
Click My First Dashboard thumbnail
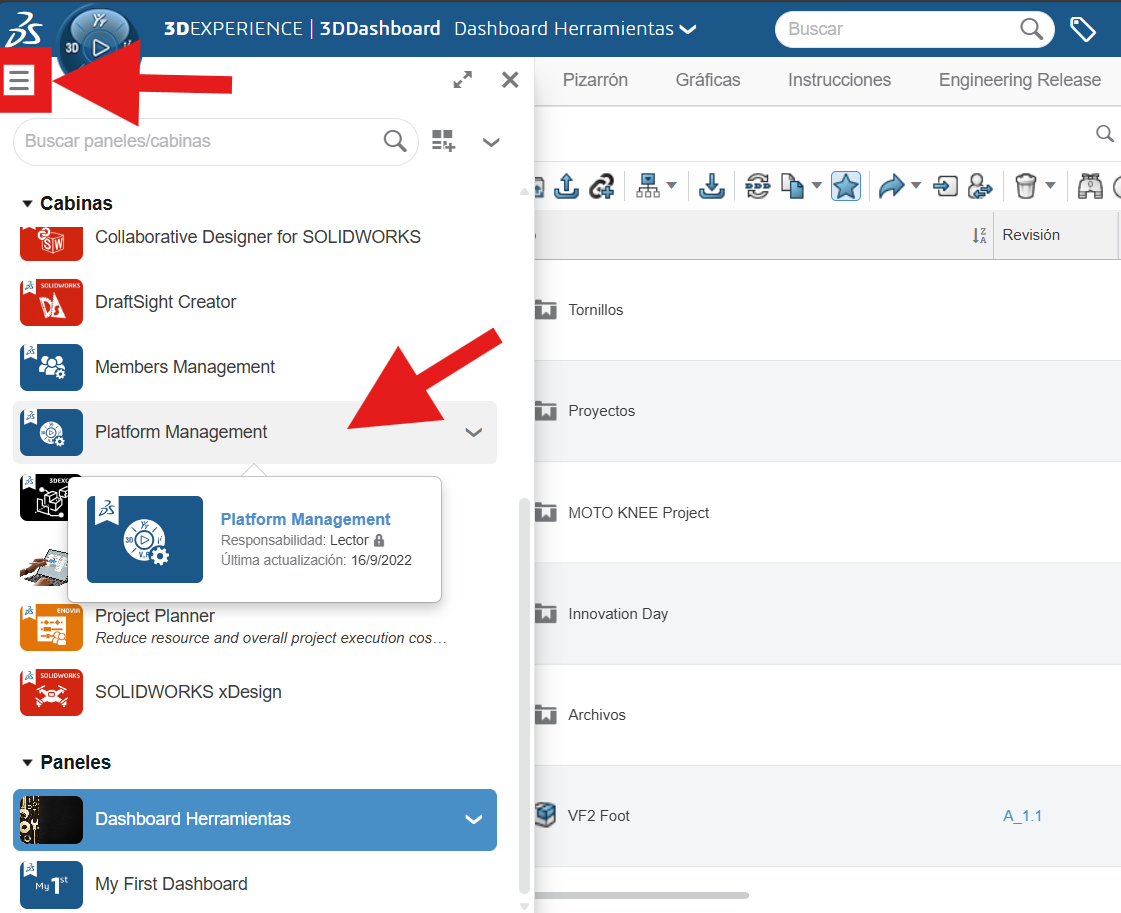51,885
